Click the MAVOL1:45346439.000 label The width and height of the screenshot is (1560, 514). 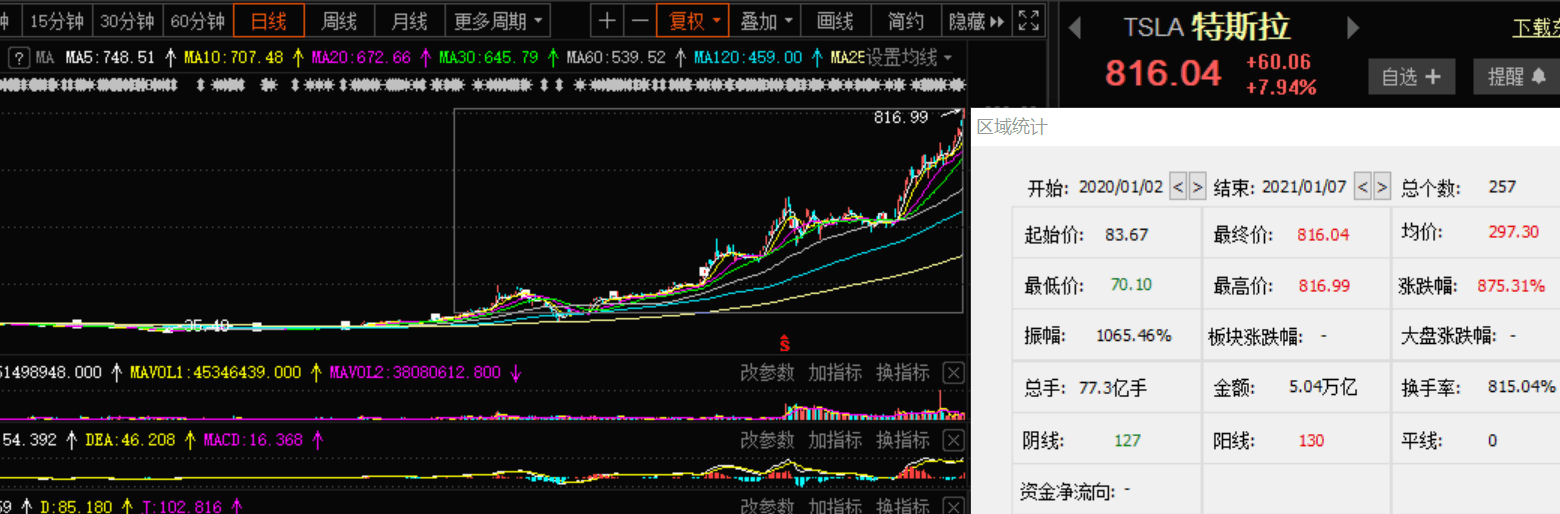click(x=215, y=373)
